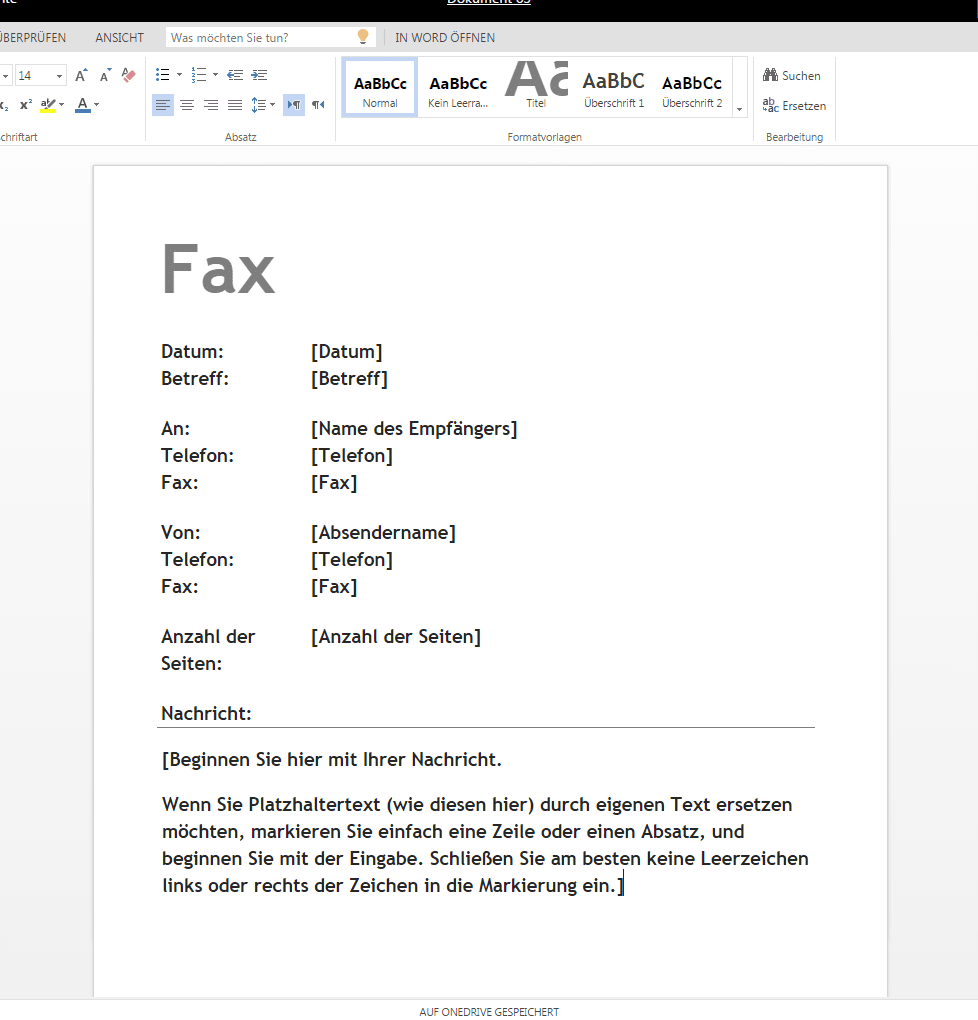This screenshot has height=1020, width=978.
Task: Open the ÜBERPRÜFEN ribbon tab
Action: tap(33, 38)
